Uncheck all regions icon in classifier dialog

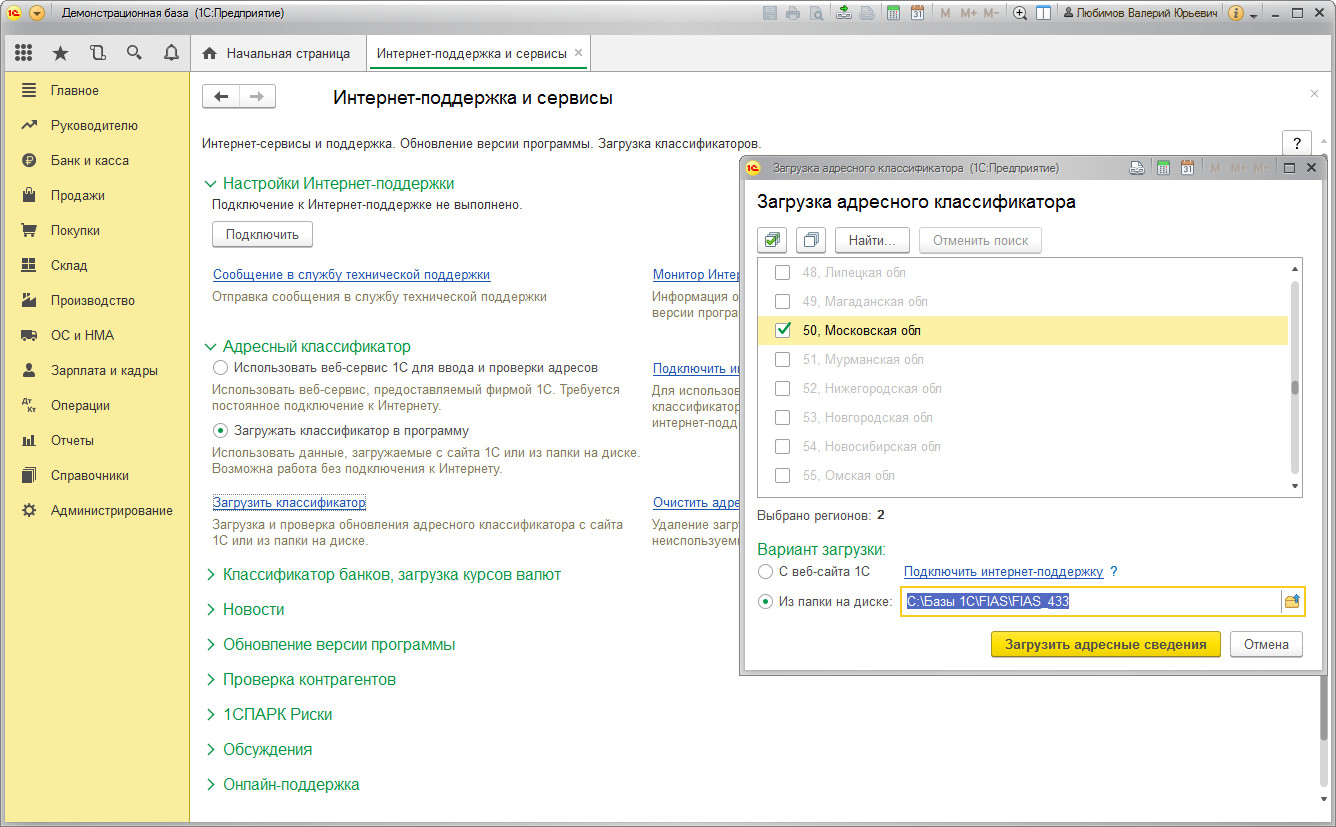click(810, 240)
